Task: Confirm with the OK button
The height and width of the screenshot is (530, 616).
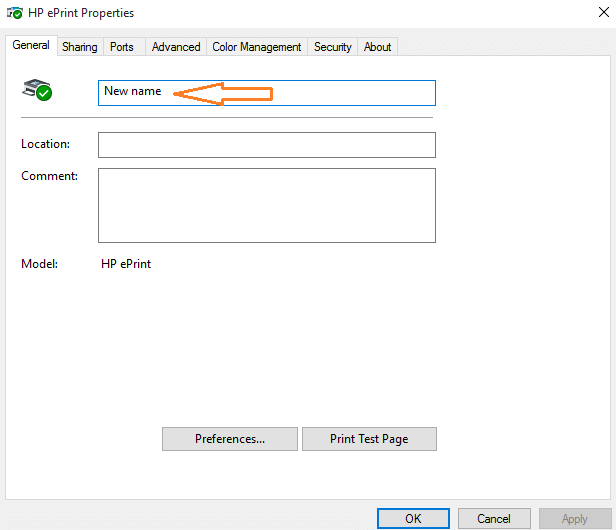Action: click(413, 519)
